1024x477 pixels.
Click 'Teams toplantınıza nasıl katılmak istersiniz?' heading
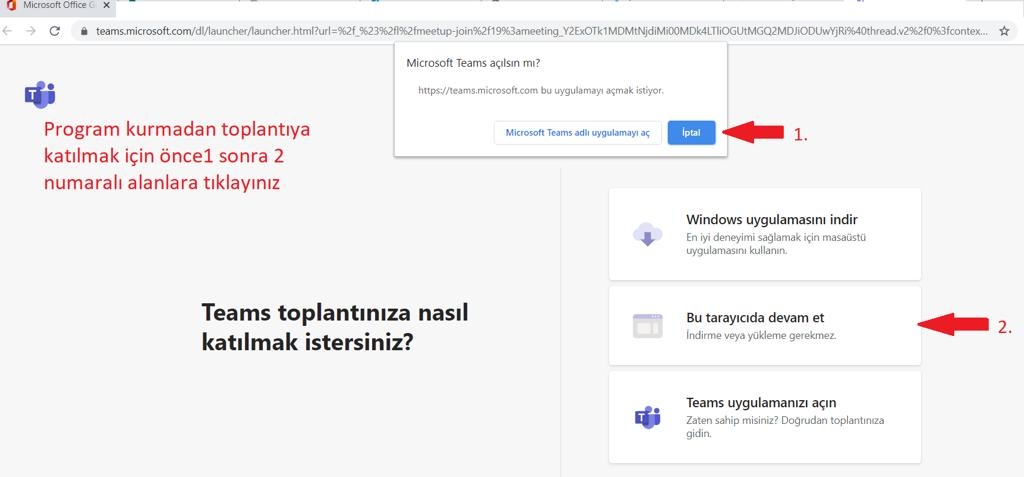point(335,326)
